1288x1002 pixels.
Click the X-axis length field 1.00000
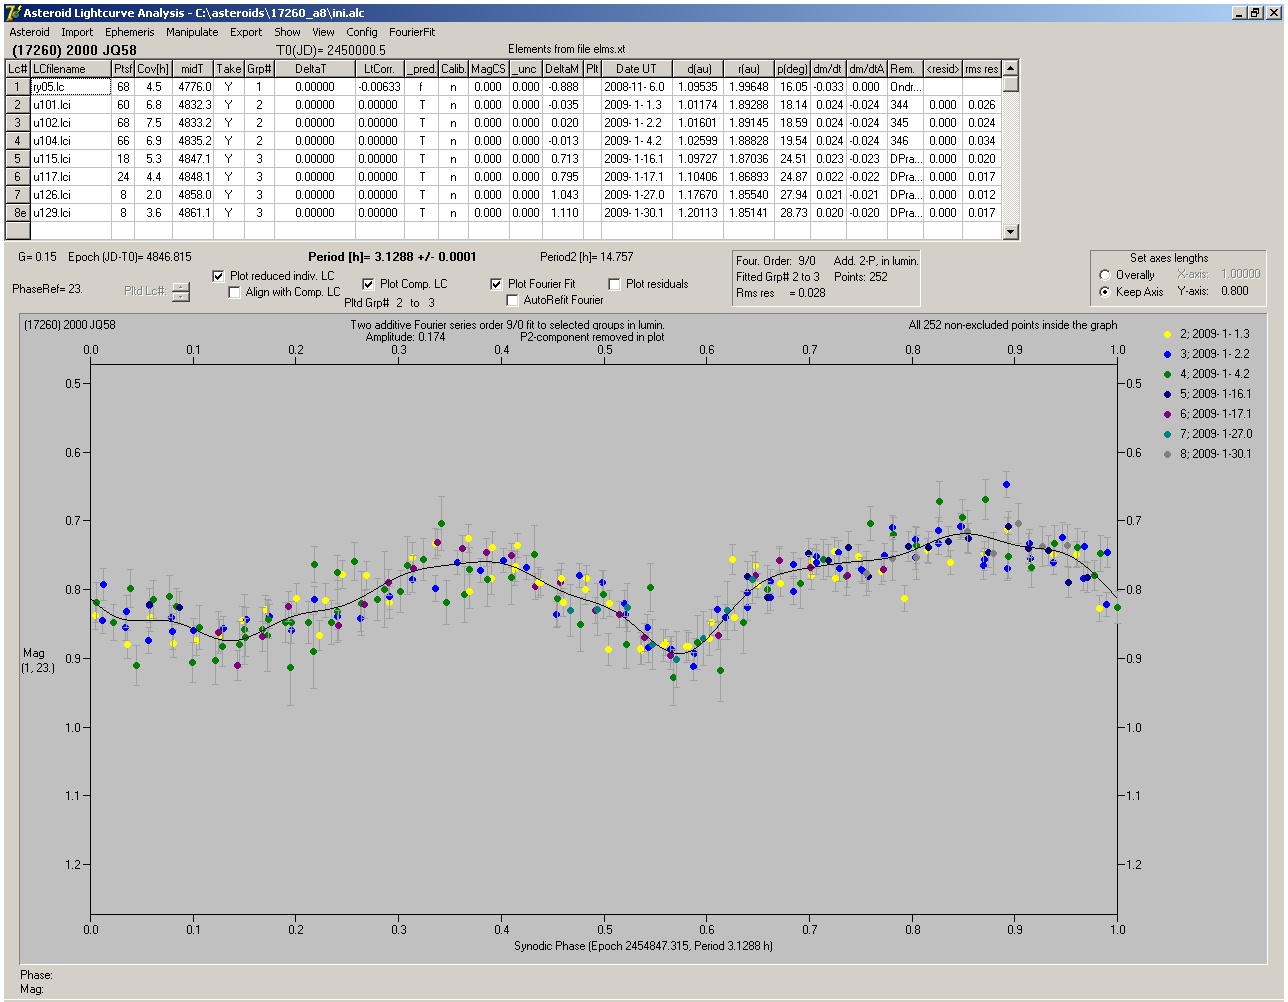pos(1240,274)
